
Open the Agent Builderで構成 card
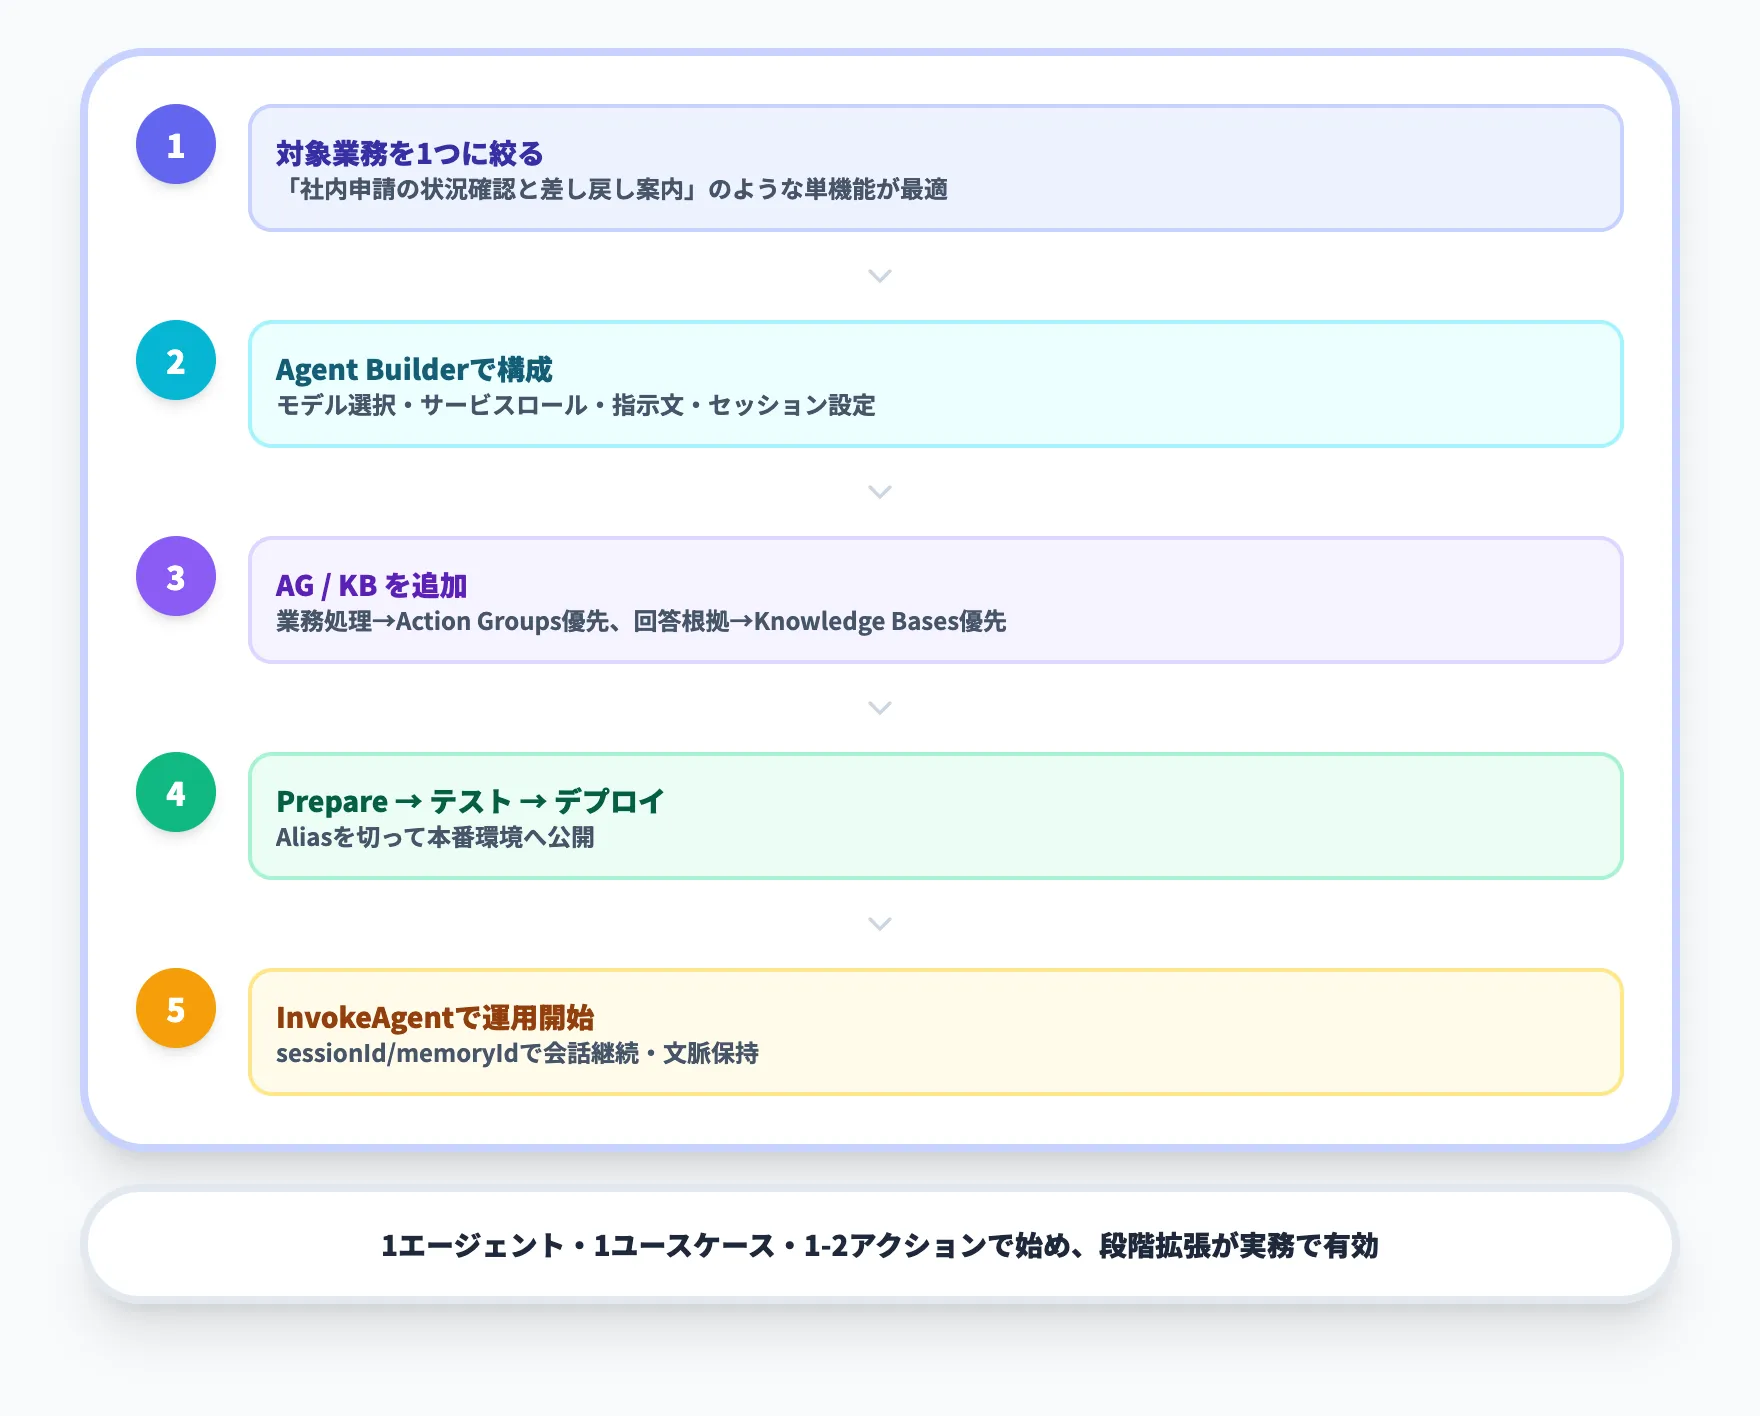[x=934, y=385]
